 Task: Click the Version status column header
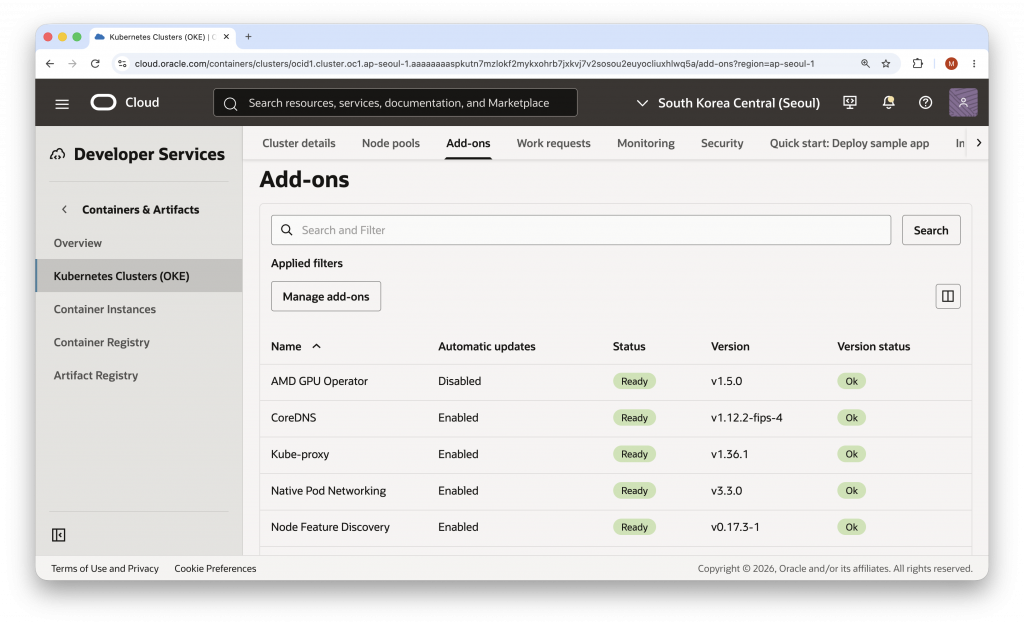(873, 346)
